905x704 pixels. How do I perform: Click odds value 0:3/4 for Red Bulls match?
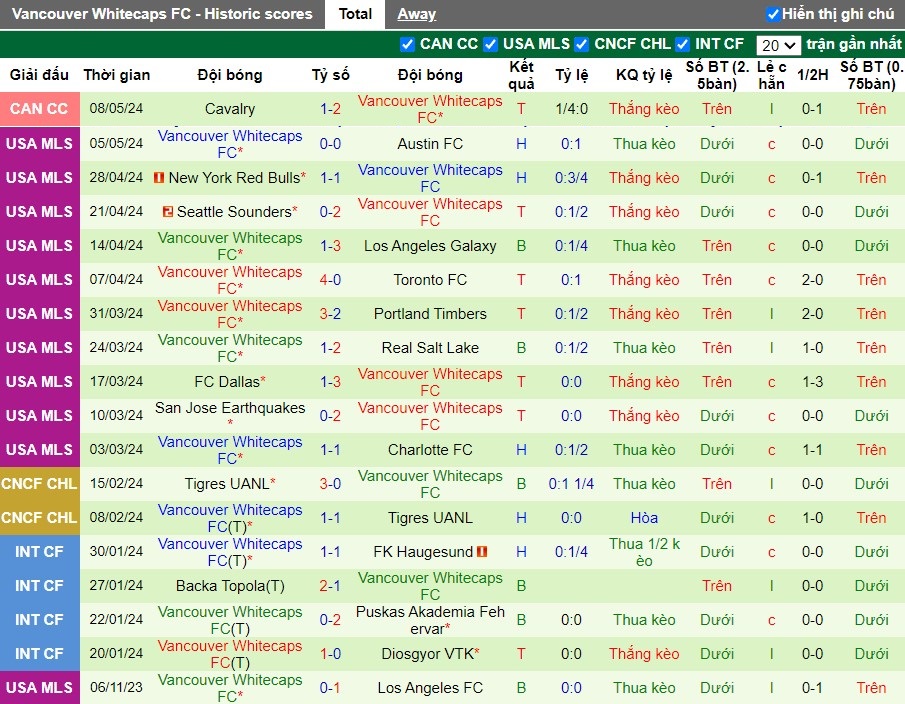(x=571, y=178)
